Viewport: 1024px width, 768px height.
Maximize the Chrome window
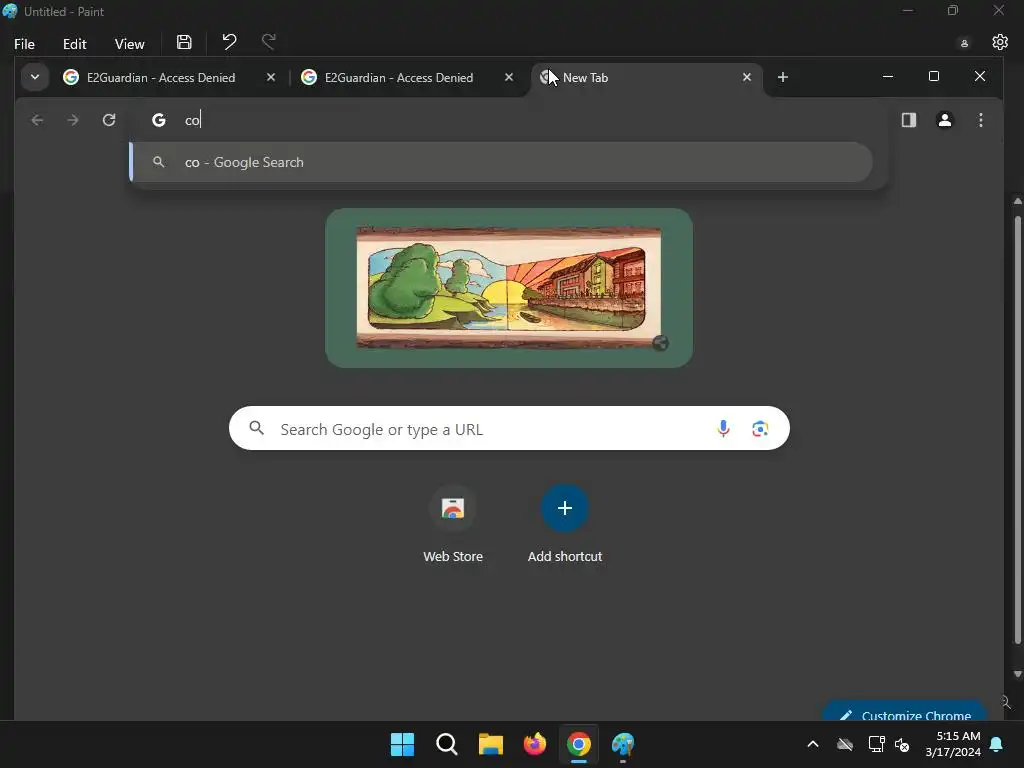[934, 77]
